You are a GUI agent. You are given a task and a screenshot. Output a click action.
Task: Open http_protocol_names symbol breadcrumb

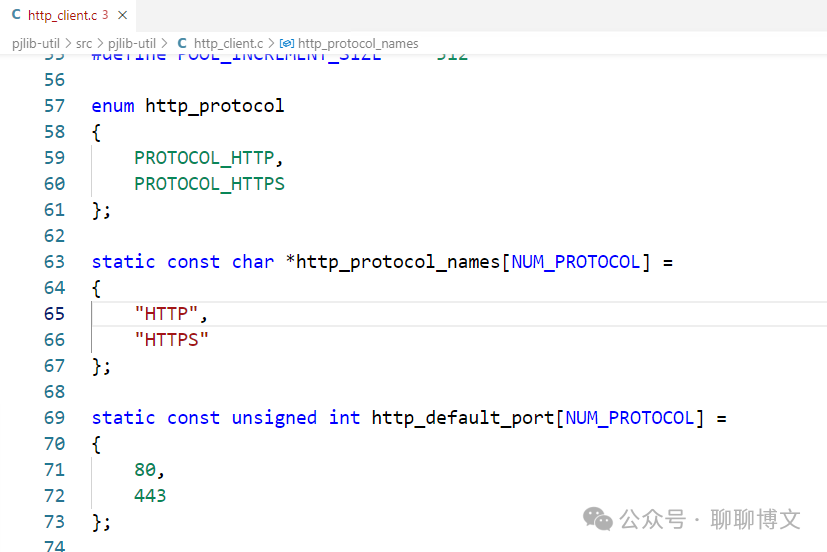click(x=358, y=43)
